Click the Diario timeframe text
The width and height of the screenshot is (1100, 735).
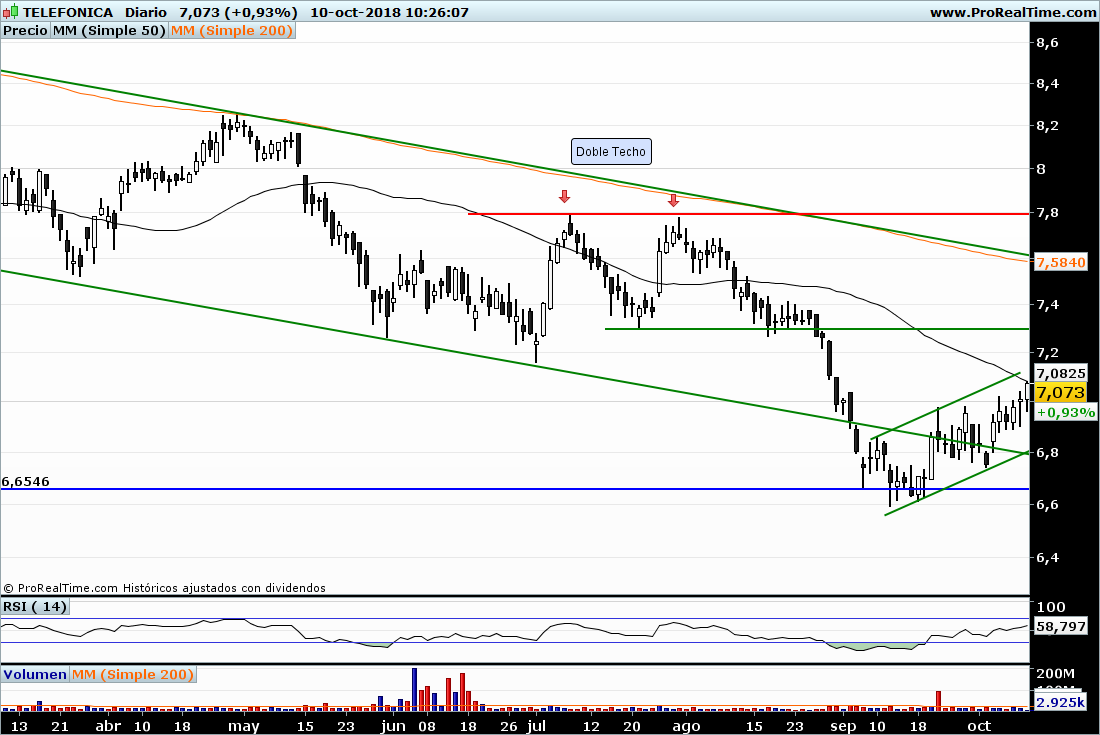coord(146,12)
